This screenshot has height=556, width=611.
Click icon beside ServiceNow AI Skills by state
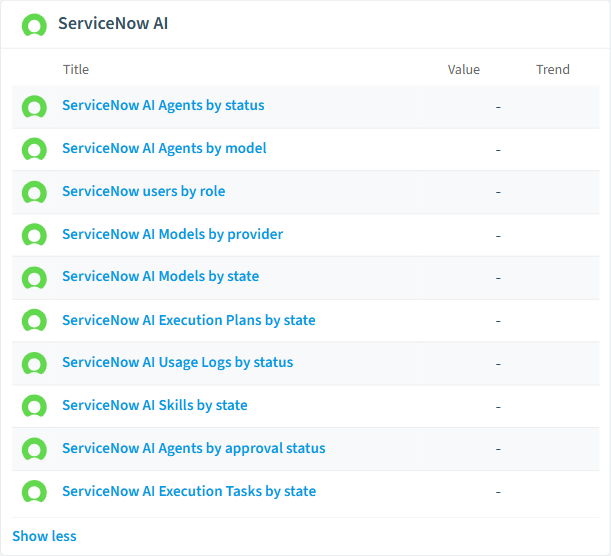(x=34, y=406)
